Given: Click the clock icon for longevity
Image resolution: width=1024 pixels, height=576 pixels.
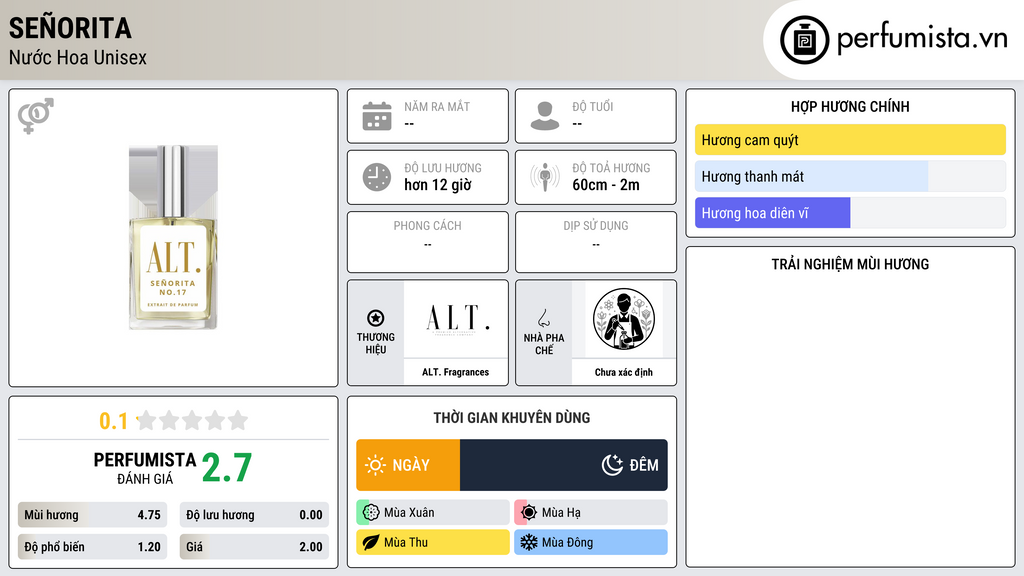Looking at the screenshot, I should pos(377,177).
